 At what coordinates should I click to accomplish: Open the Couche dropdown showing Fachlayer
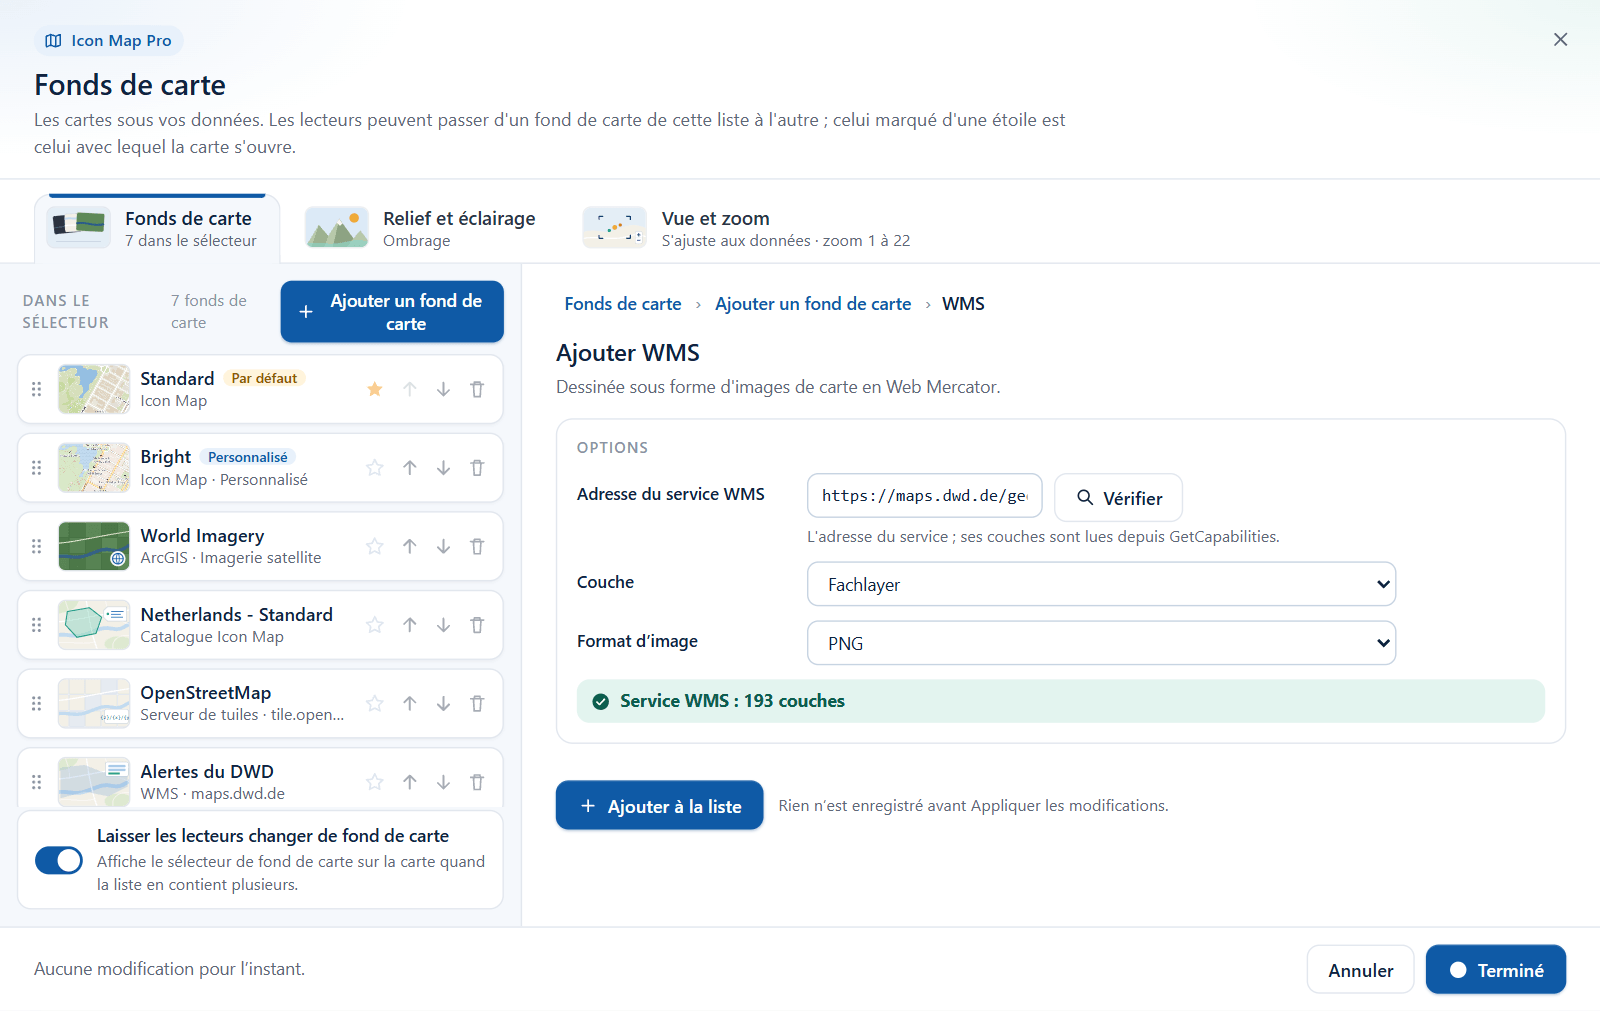[1101, 584]
